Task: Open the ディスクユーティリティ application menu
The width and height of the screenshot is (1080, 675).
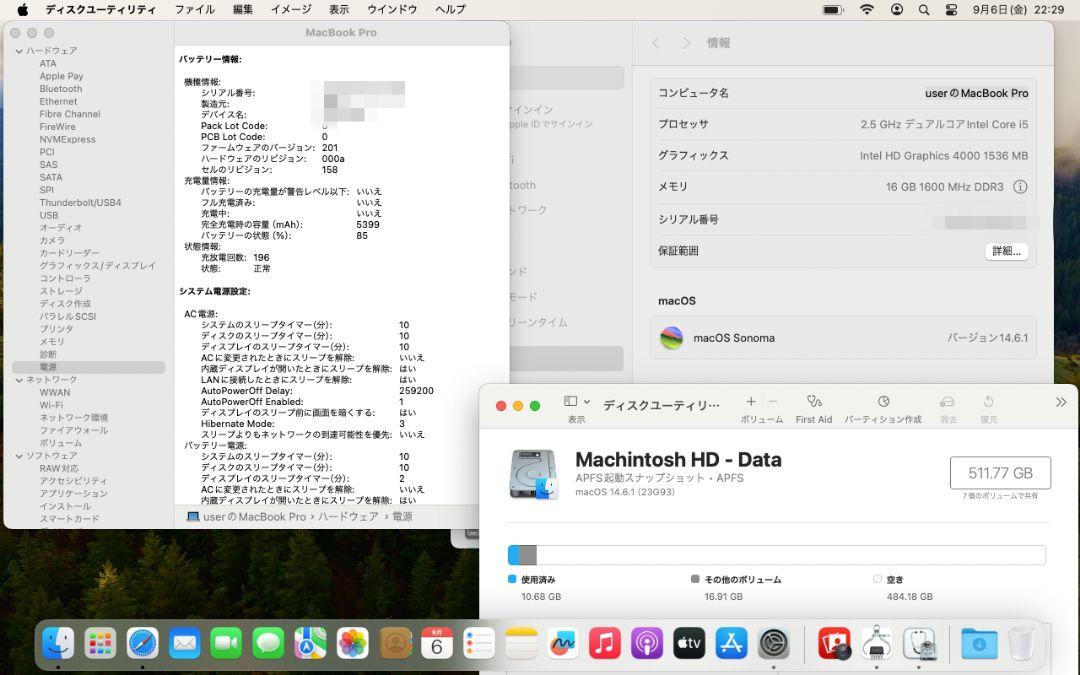Action: pos(101,10)
